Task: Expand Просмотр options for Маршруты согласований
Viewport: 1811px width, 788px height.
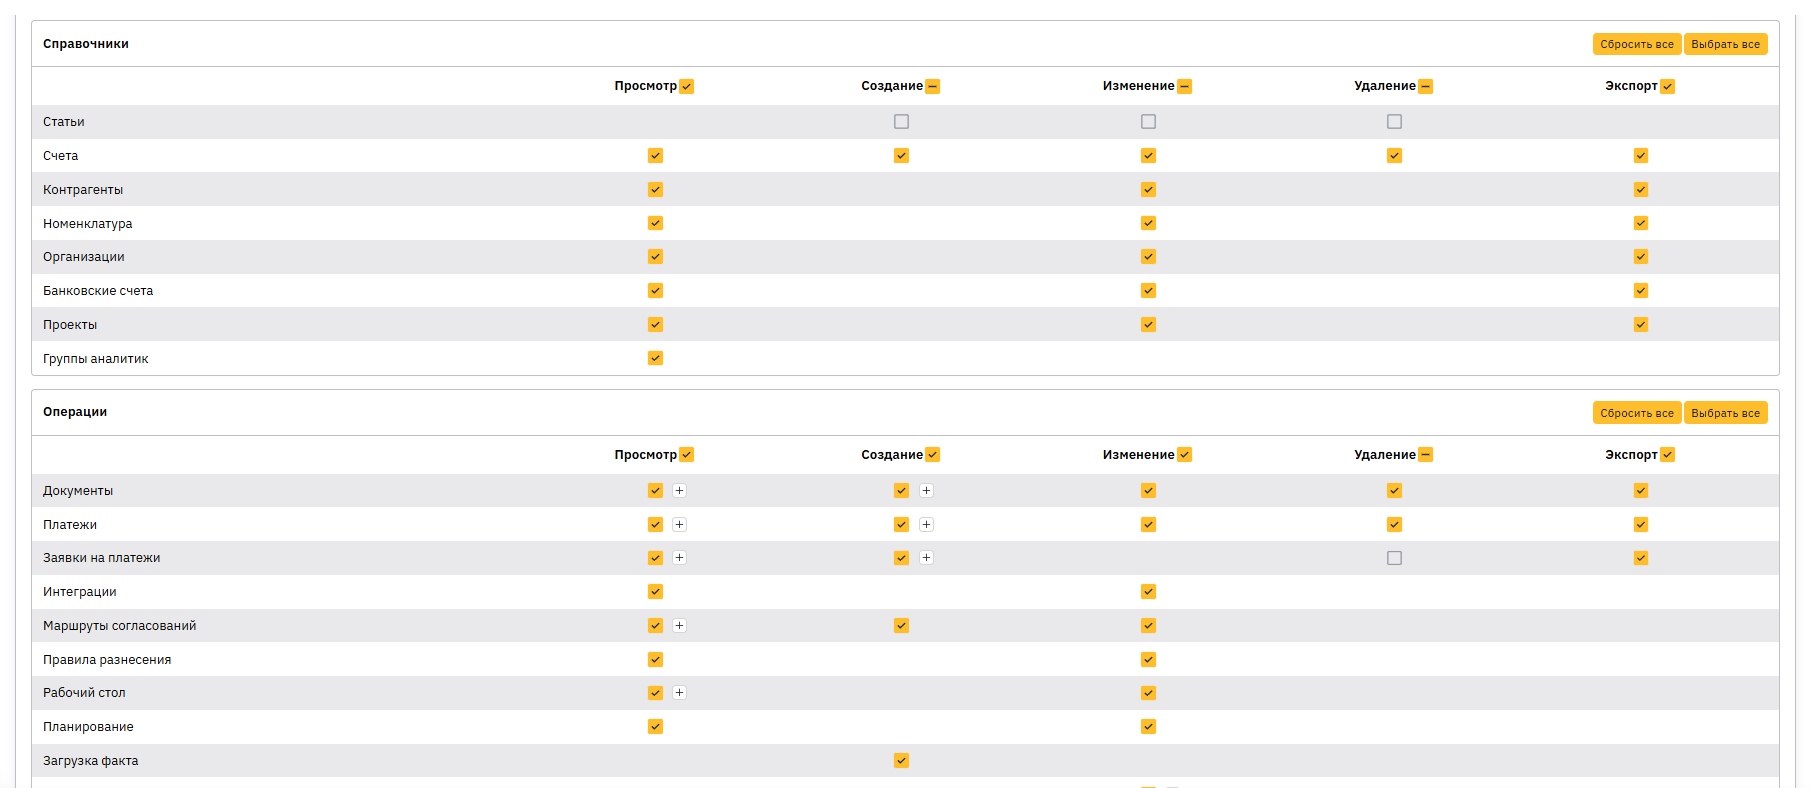Action: coord(679,626)
